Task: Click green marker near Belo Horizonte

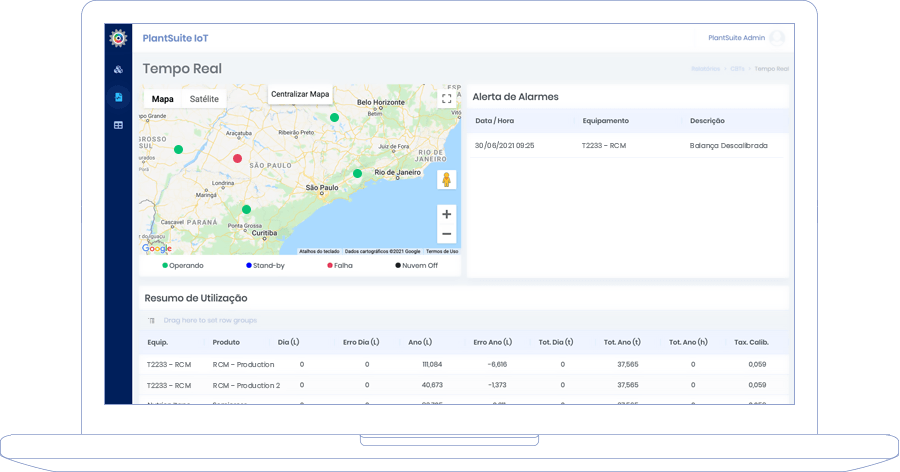Action: (x=335, y=118)
